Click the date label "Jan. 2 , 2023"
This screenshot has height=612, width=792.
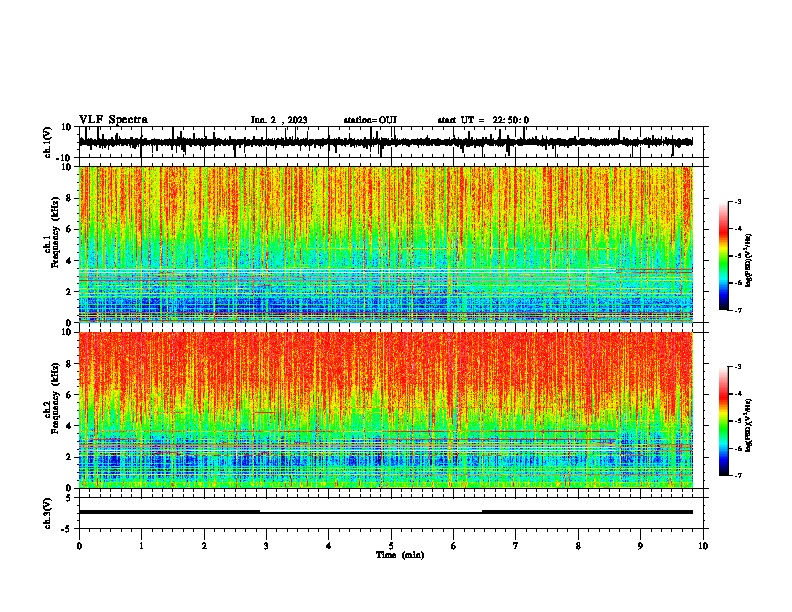click(279, 120)
